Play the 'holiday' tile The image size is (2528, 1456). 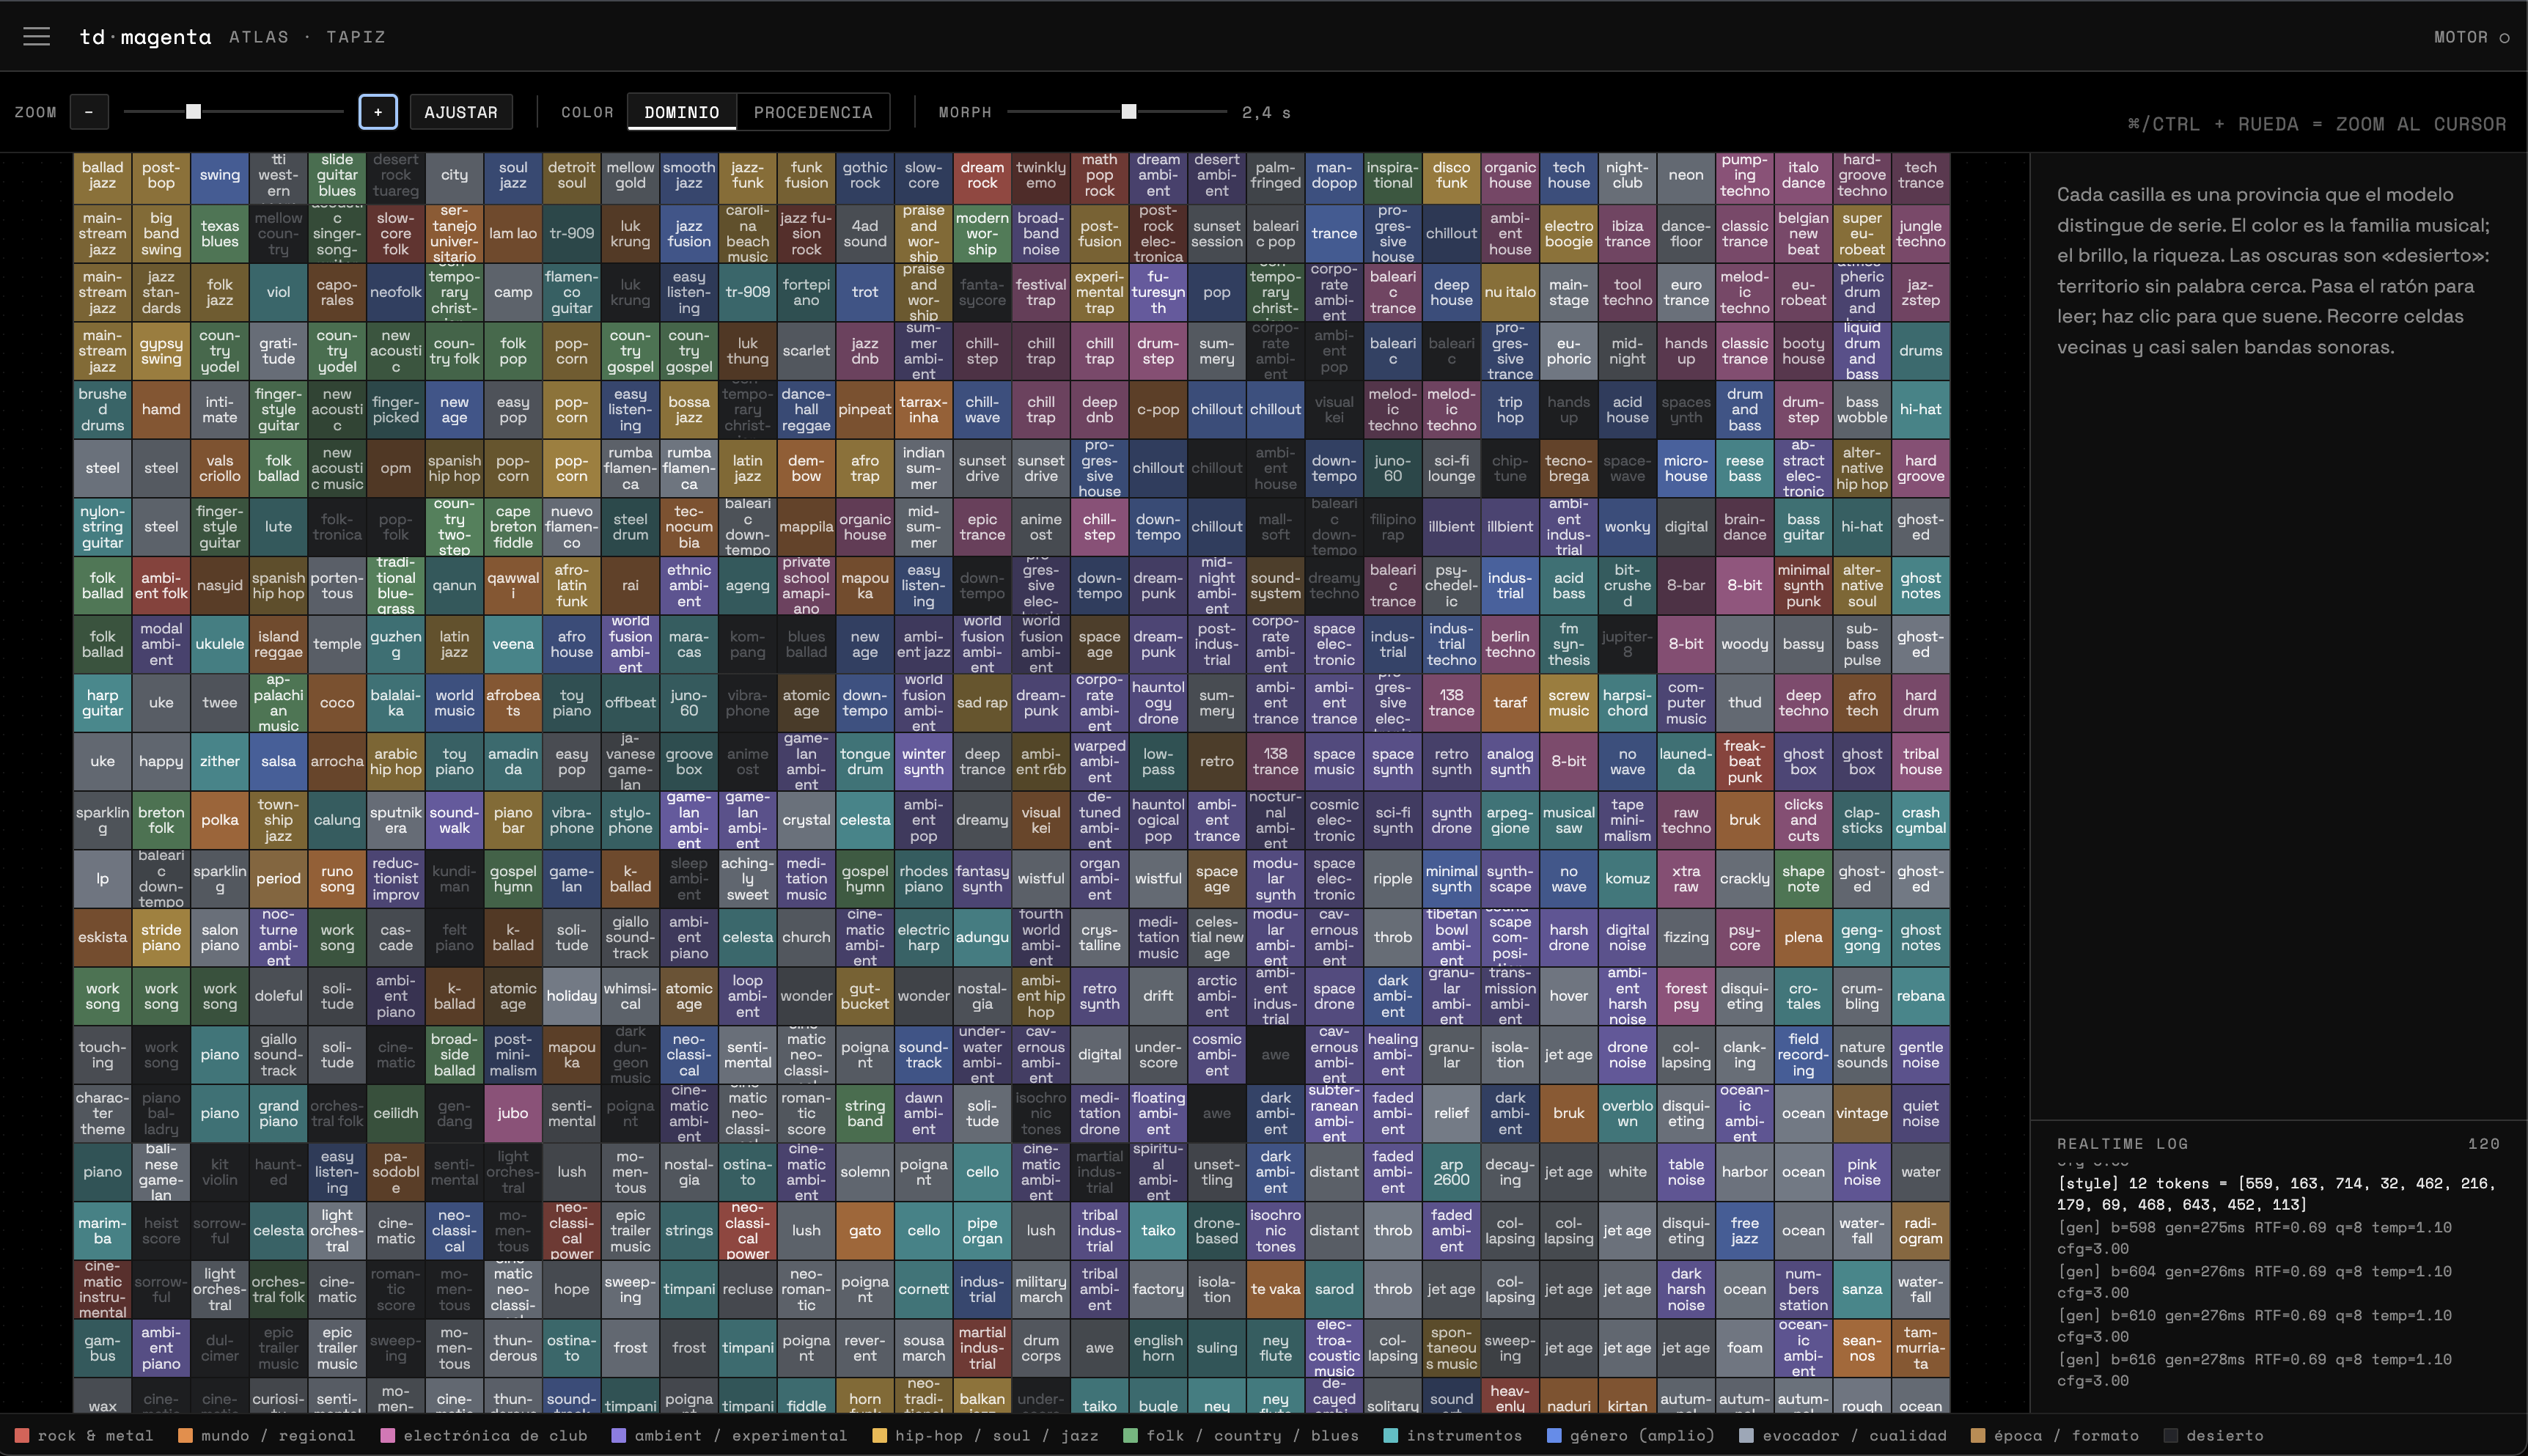point(572,996)
